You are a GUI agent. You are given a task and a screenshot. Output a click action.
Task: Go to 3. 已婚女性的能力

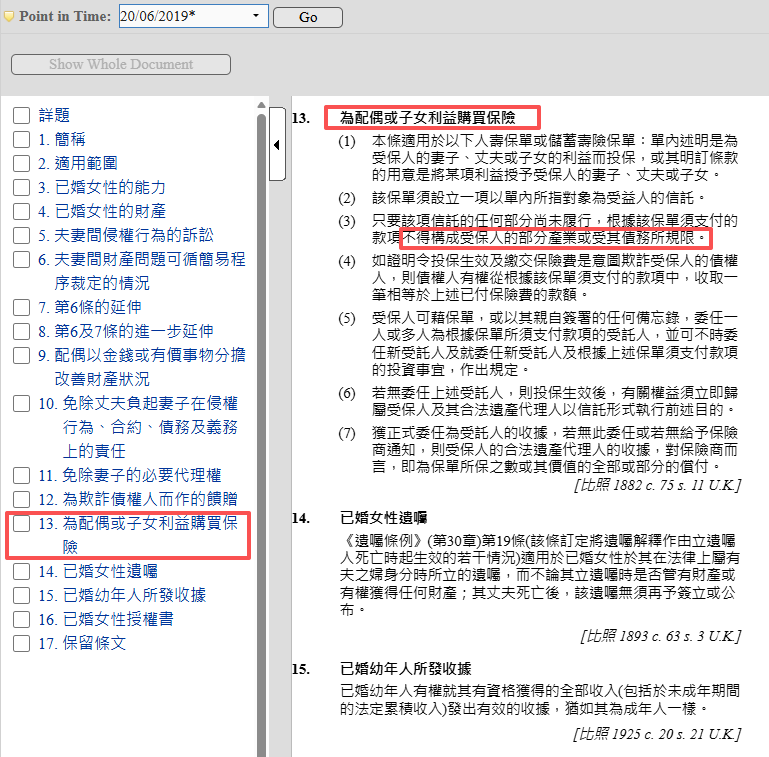pos(102,187)
